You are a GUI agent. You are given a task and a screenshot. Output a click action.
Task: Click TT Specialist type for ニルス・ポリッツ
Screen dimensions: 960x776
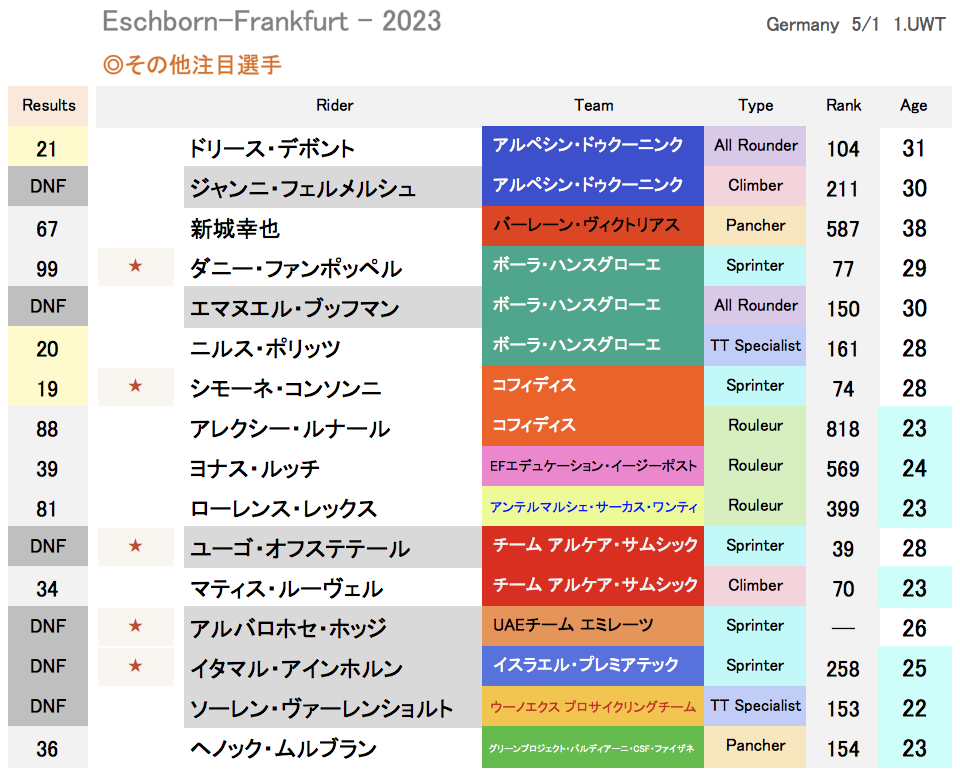pyautogui.click(x=755, y=346)
